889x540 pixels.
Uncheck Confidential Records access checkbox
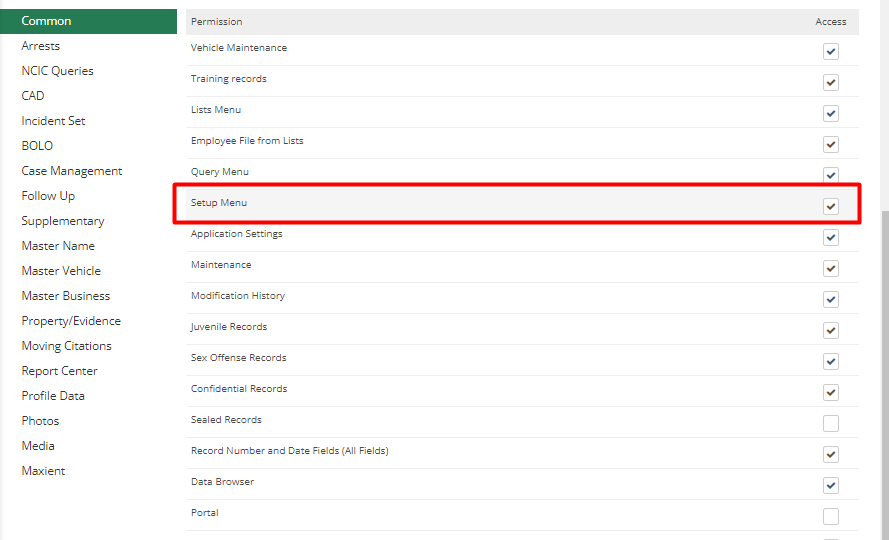coord(831,393)
